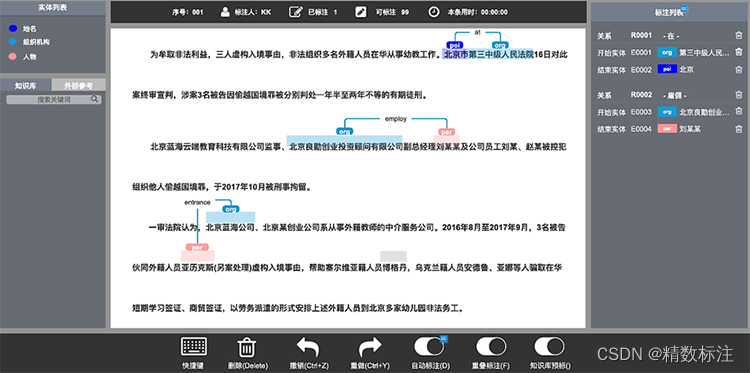This screenshot has width=750, height=373.
Task: Toggle the 重叠标注(F) switch
Action: pyautogui.click(x=491, y=346)
